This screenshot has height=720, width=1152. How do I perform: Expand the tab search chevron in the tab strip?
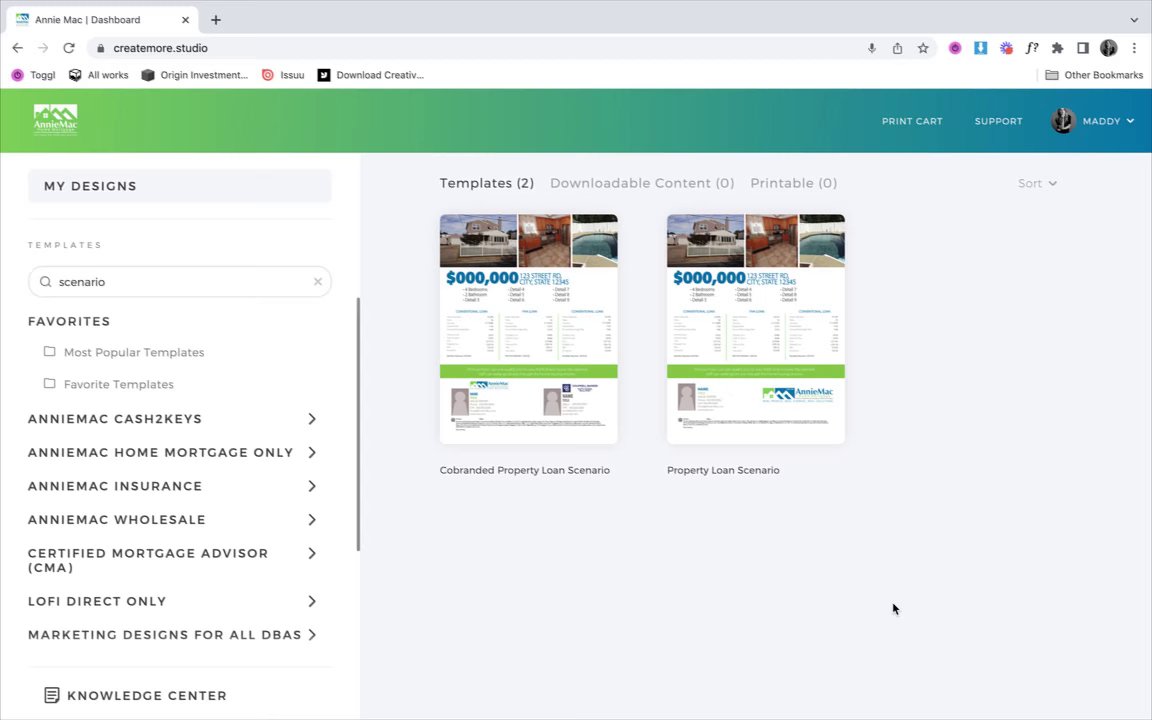point(1134,20)
